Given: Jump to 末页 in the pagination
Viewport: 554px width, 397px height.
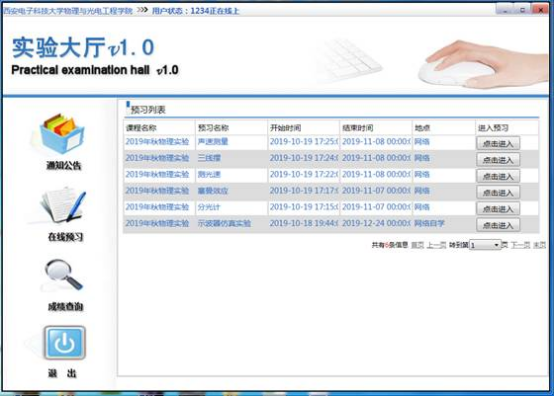Looking at the screenshot, I should 539,245.
